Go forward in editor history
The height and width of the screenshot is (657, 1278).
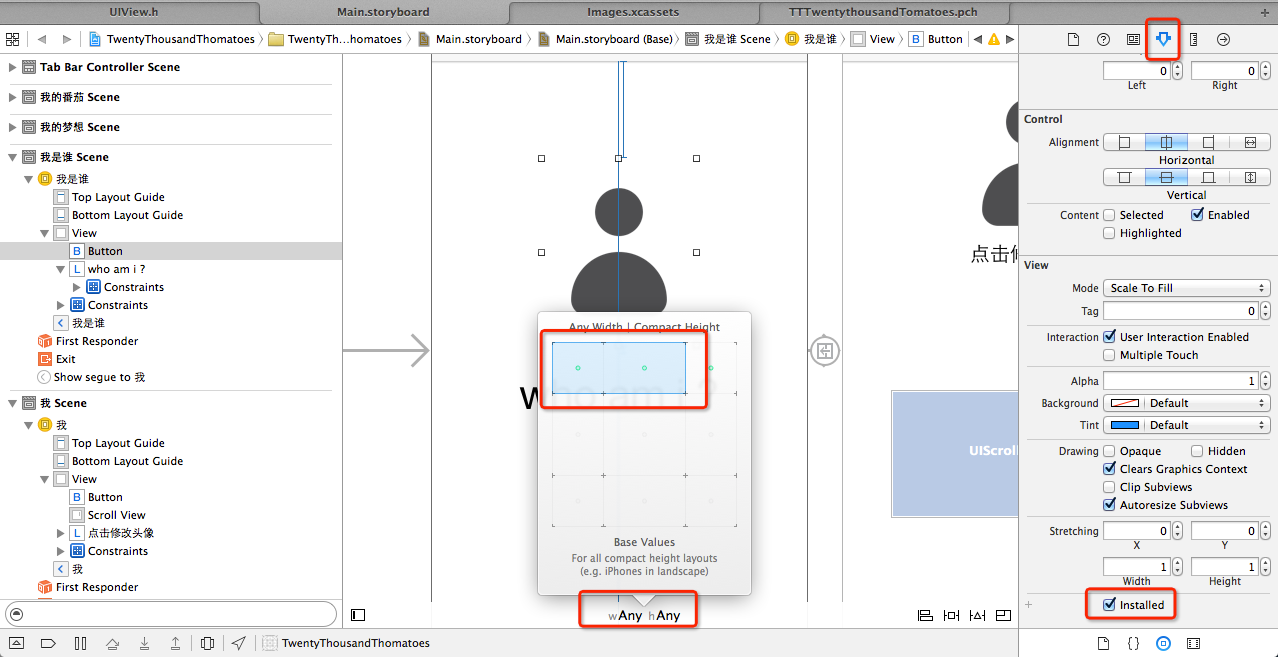[x=67, y=39]
